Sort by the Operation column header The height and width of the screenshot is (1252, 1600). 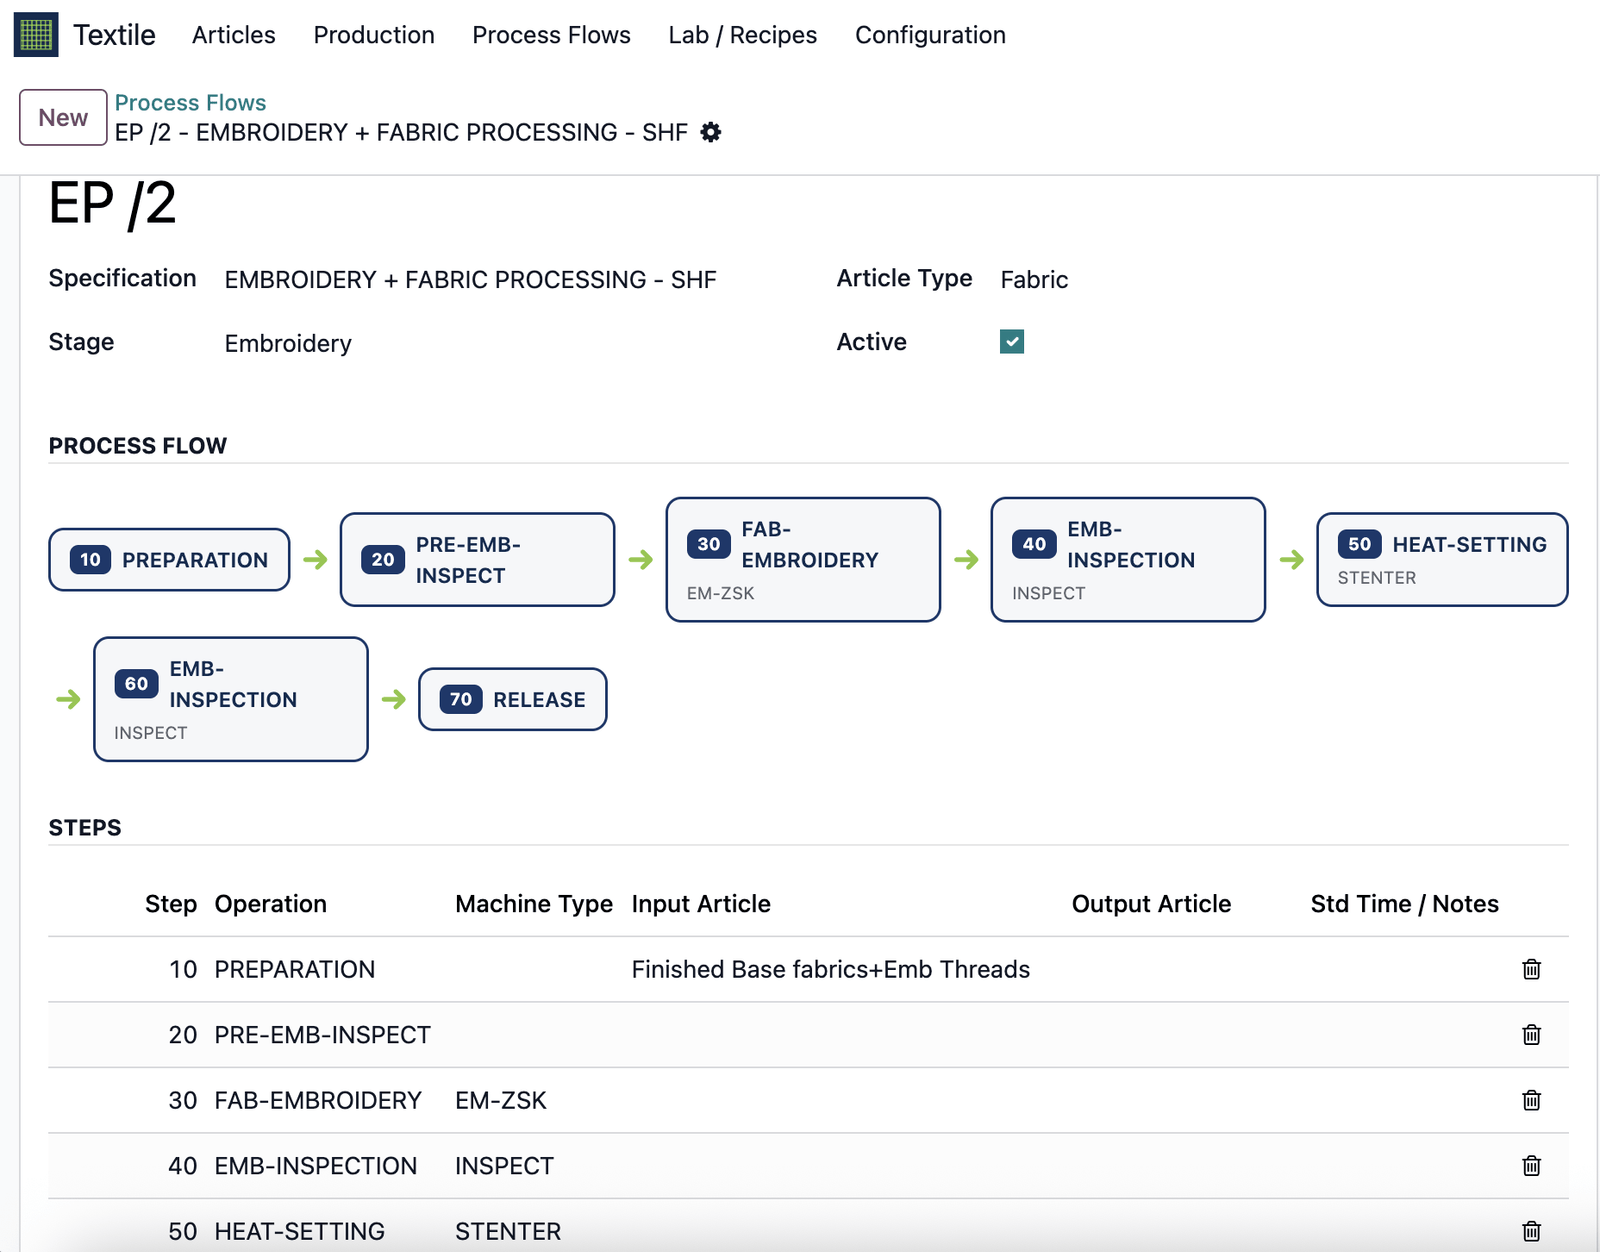tap(271, 904)
